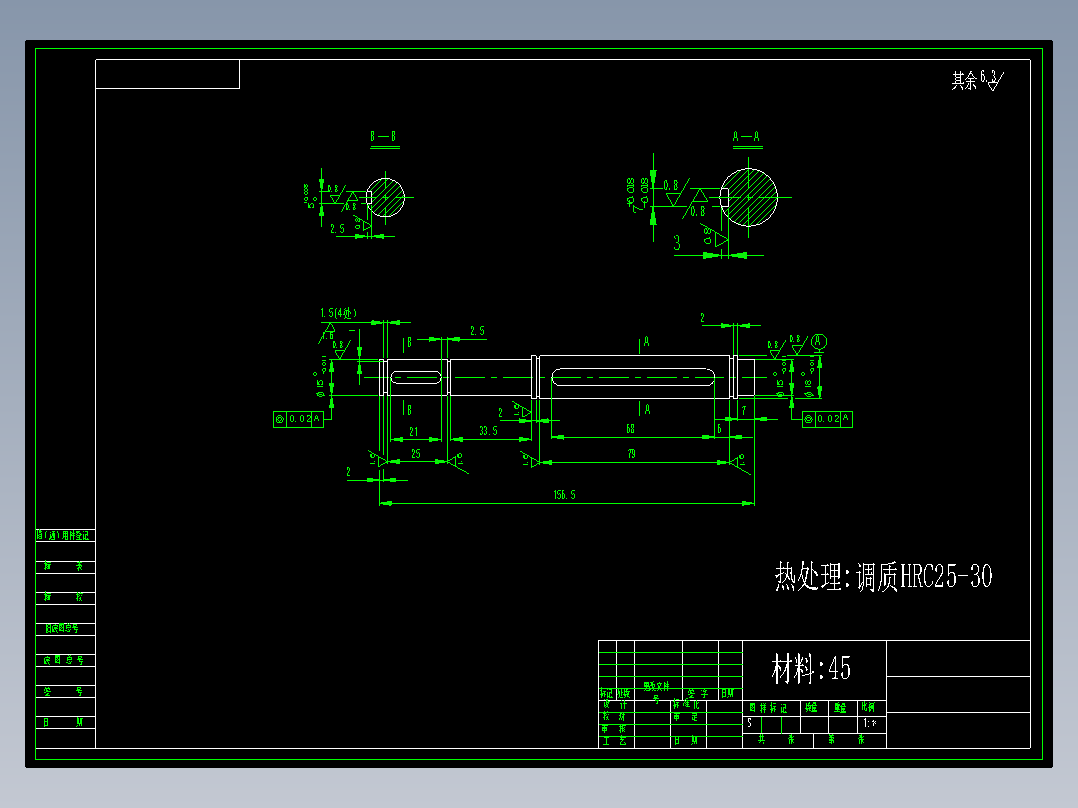Select the 重量 weight header cell
Image resolution: width=1078 pixels, height=808 pixels.
tap(842, 708)
